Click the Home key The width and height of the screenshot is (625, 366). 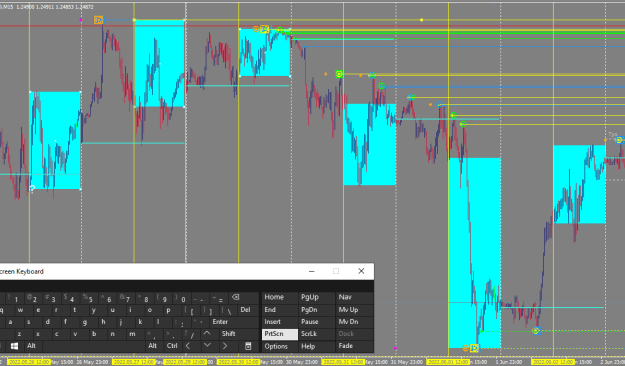[x=279, y=297]
